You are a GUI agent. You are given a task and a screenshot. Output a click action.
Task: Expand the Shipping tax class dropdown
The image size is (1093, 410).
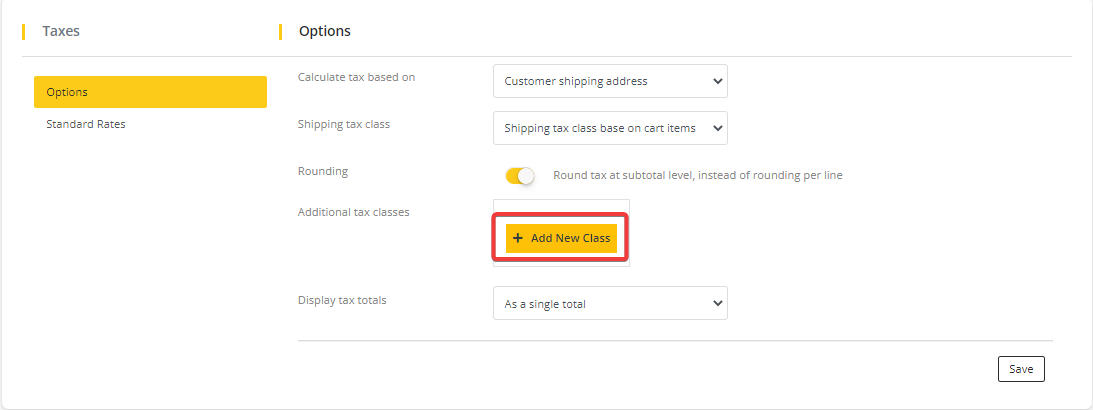pos(600,128)
